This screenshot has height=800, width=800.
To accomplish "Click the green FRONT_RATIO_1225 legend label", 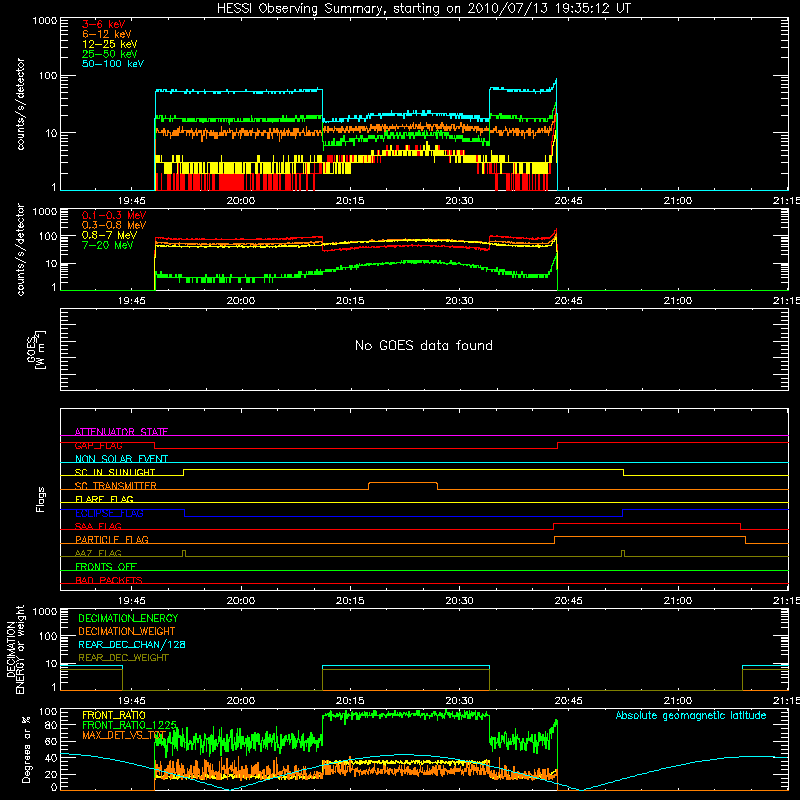I will coord(130,725).
